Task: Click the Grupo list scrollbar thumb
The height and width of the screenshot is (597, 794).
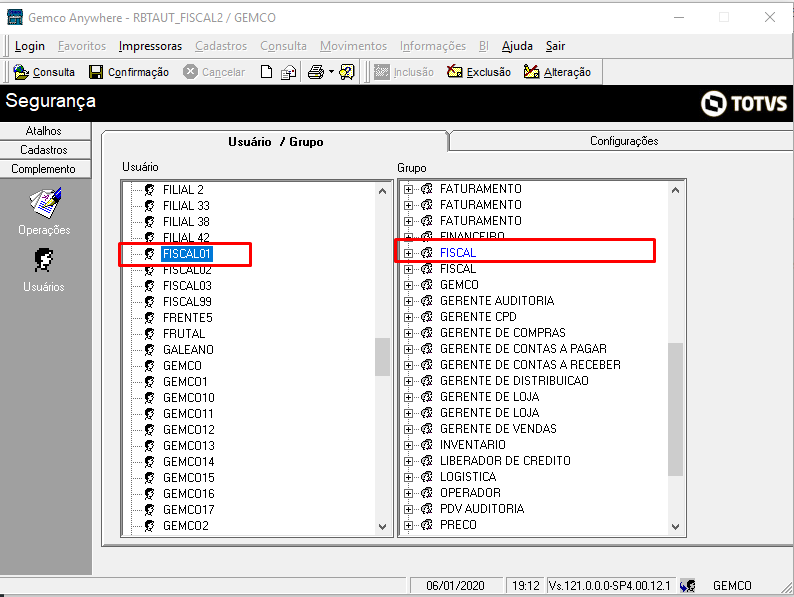Action: 675,409
